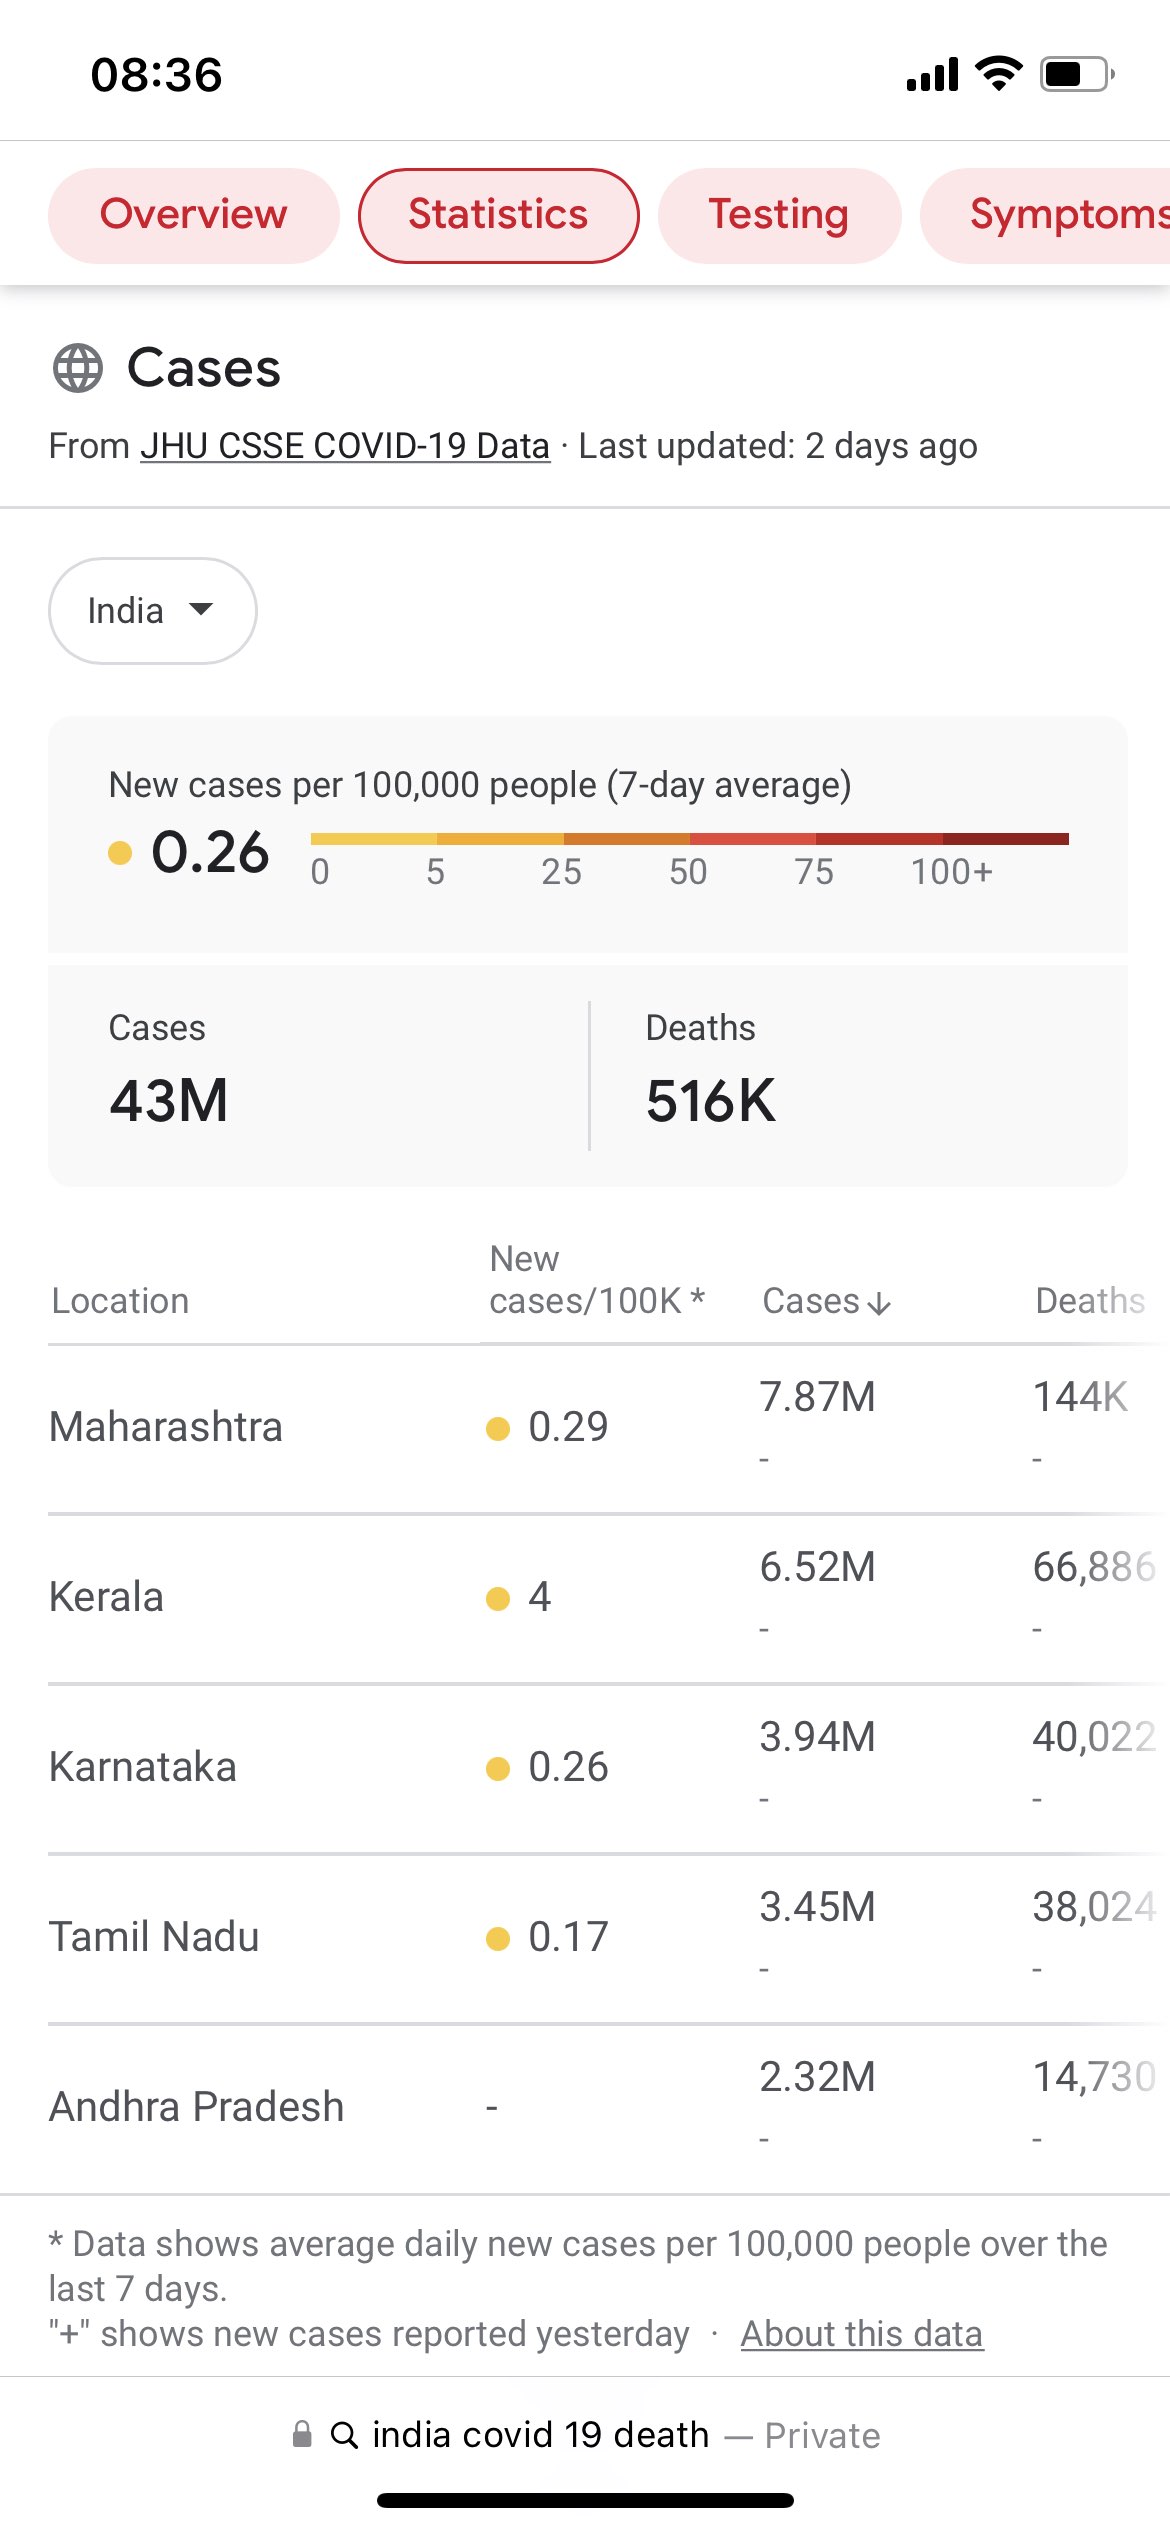Tap the battery indicator icon
This screenshot has height=2532, width=1170.
tap(1077, 74)
